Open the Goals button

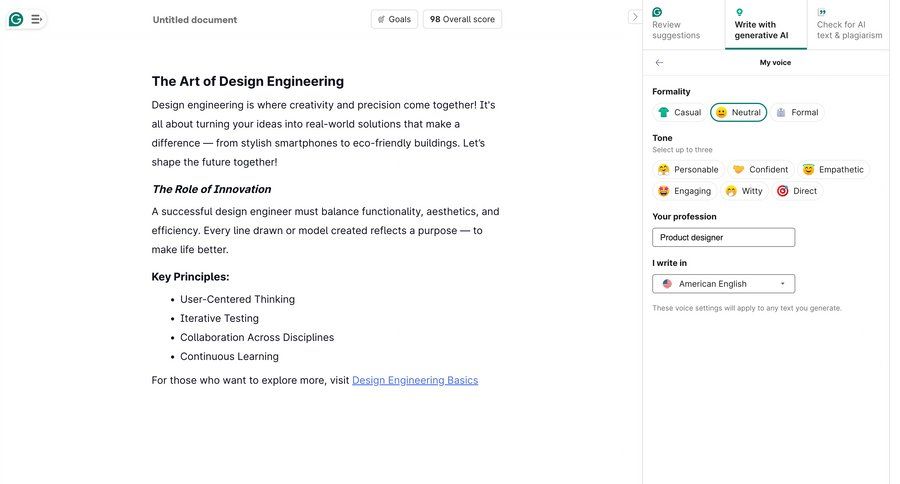pyautogui.click(x=394, y=19)
